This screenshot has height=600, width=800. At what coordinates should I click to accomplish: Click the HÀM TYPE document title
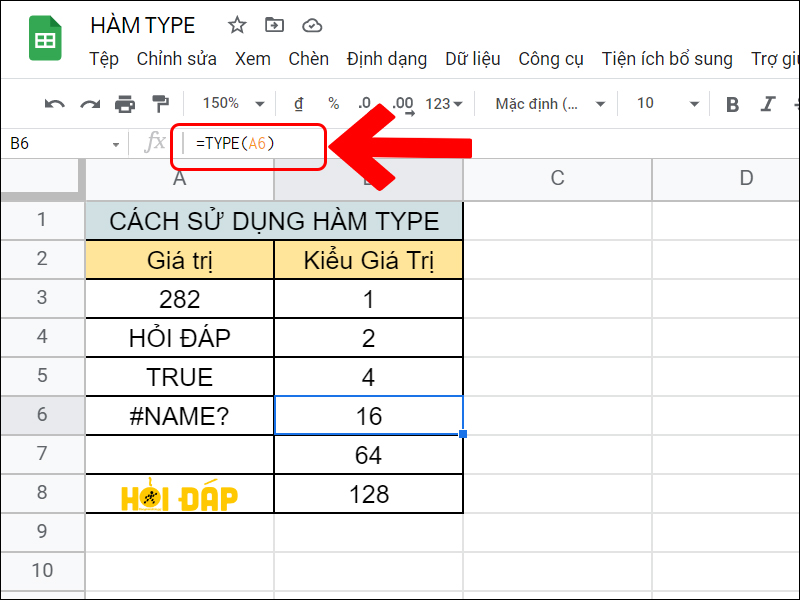coord(143,25)
